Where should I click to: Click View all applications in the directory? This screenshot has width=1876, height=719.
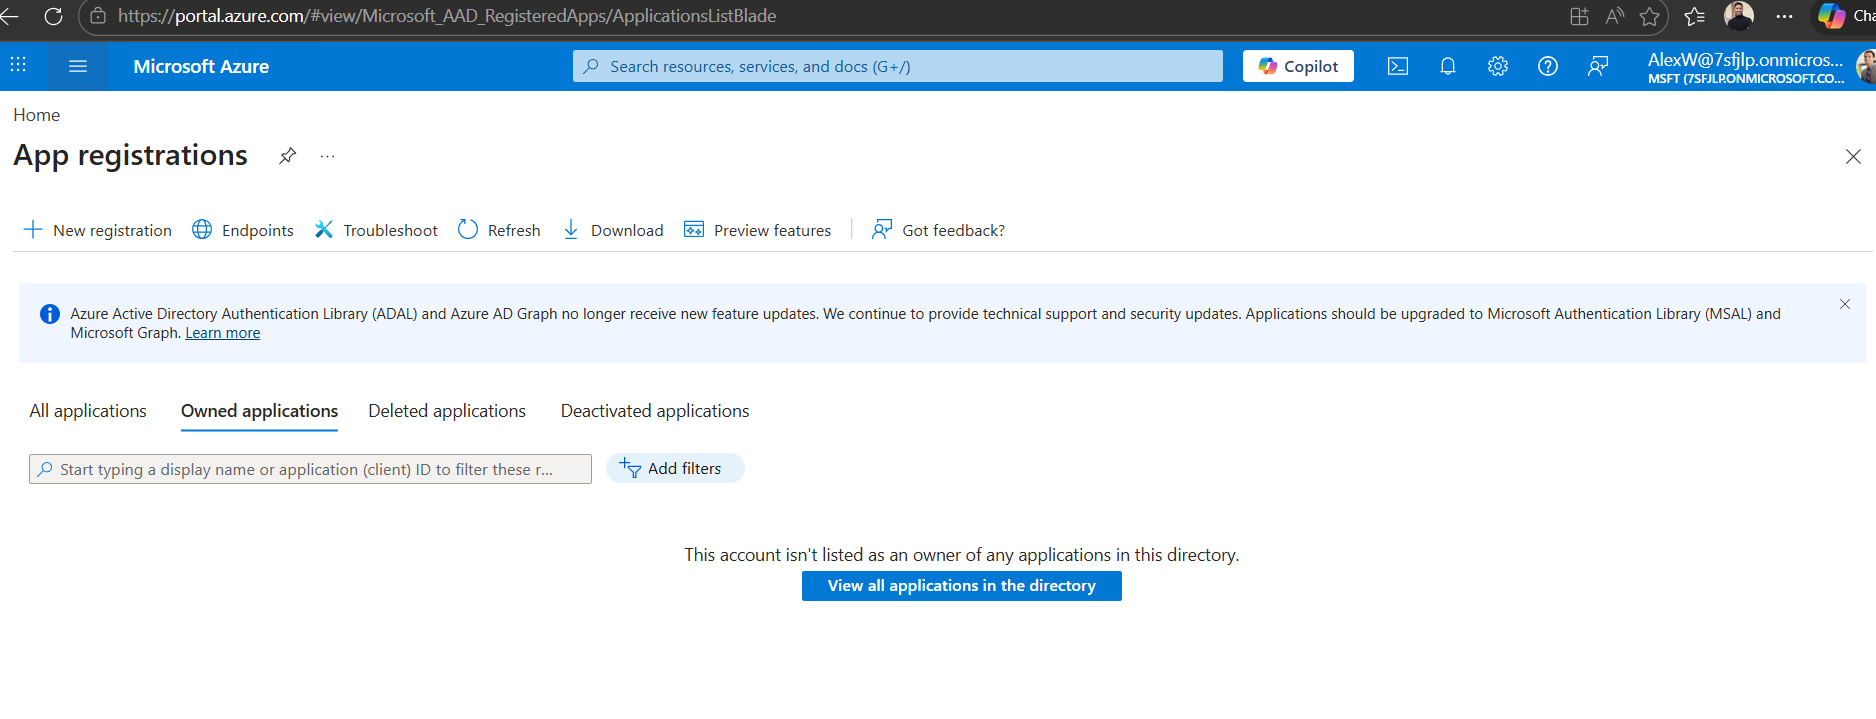coord(962,586)
